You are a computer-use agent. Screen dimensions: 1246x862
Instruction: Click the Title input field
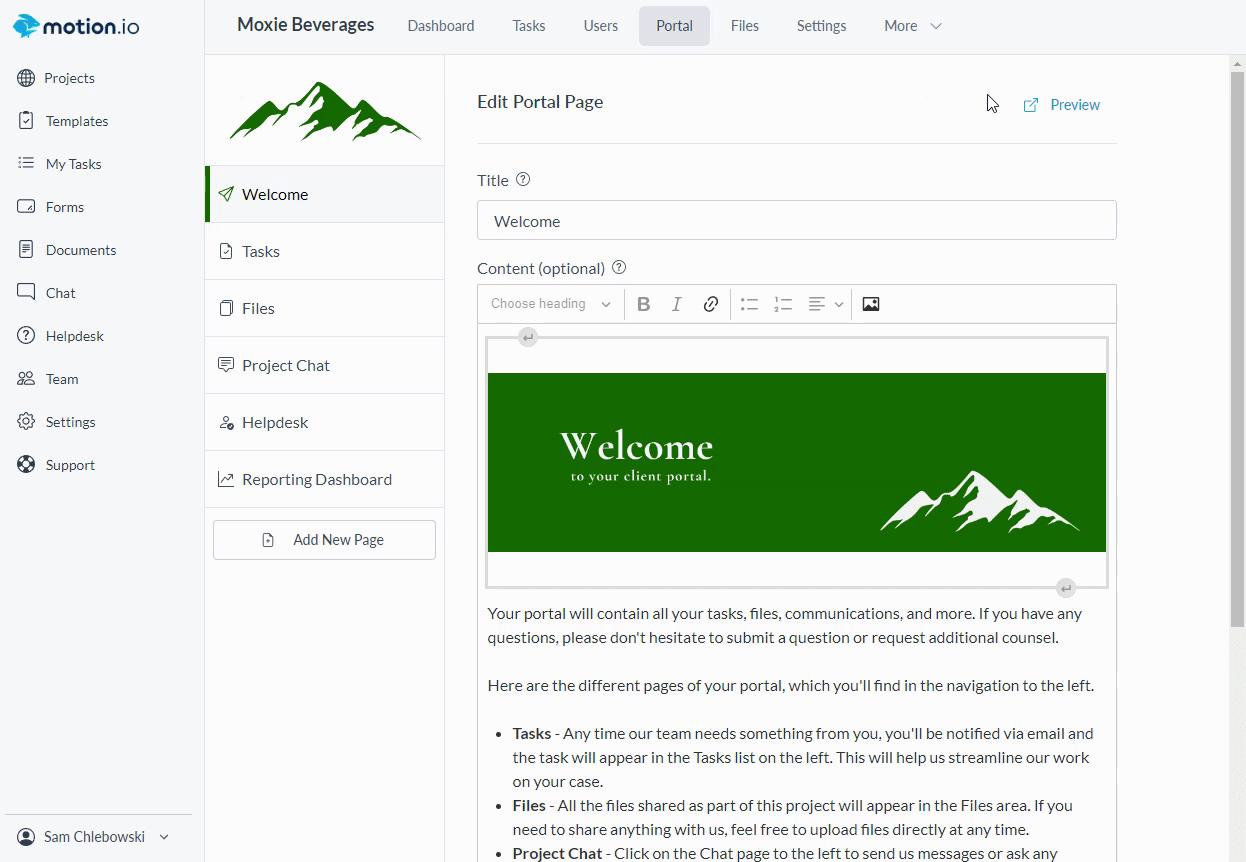(x=796, y=221)
